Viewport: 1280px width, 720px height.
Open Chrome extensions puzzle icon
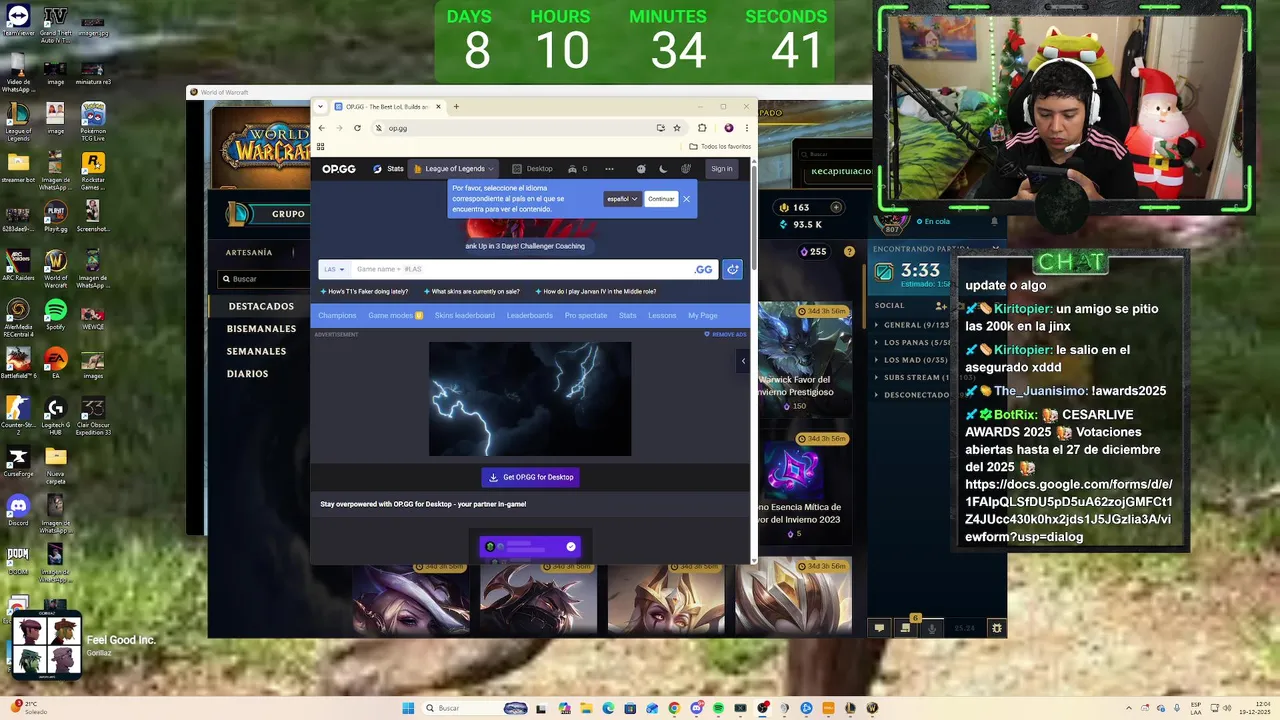[702, 128]
